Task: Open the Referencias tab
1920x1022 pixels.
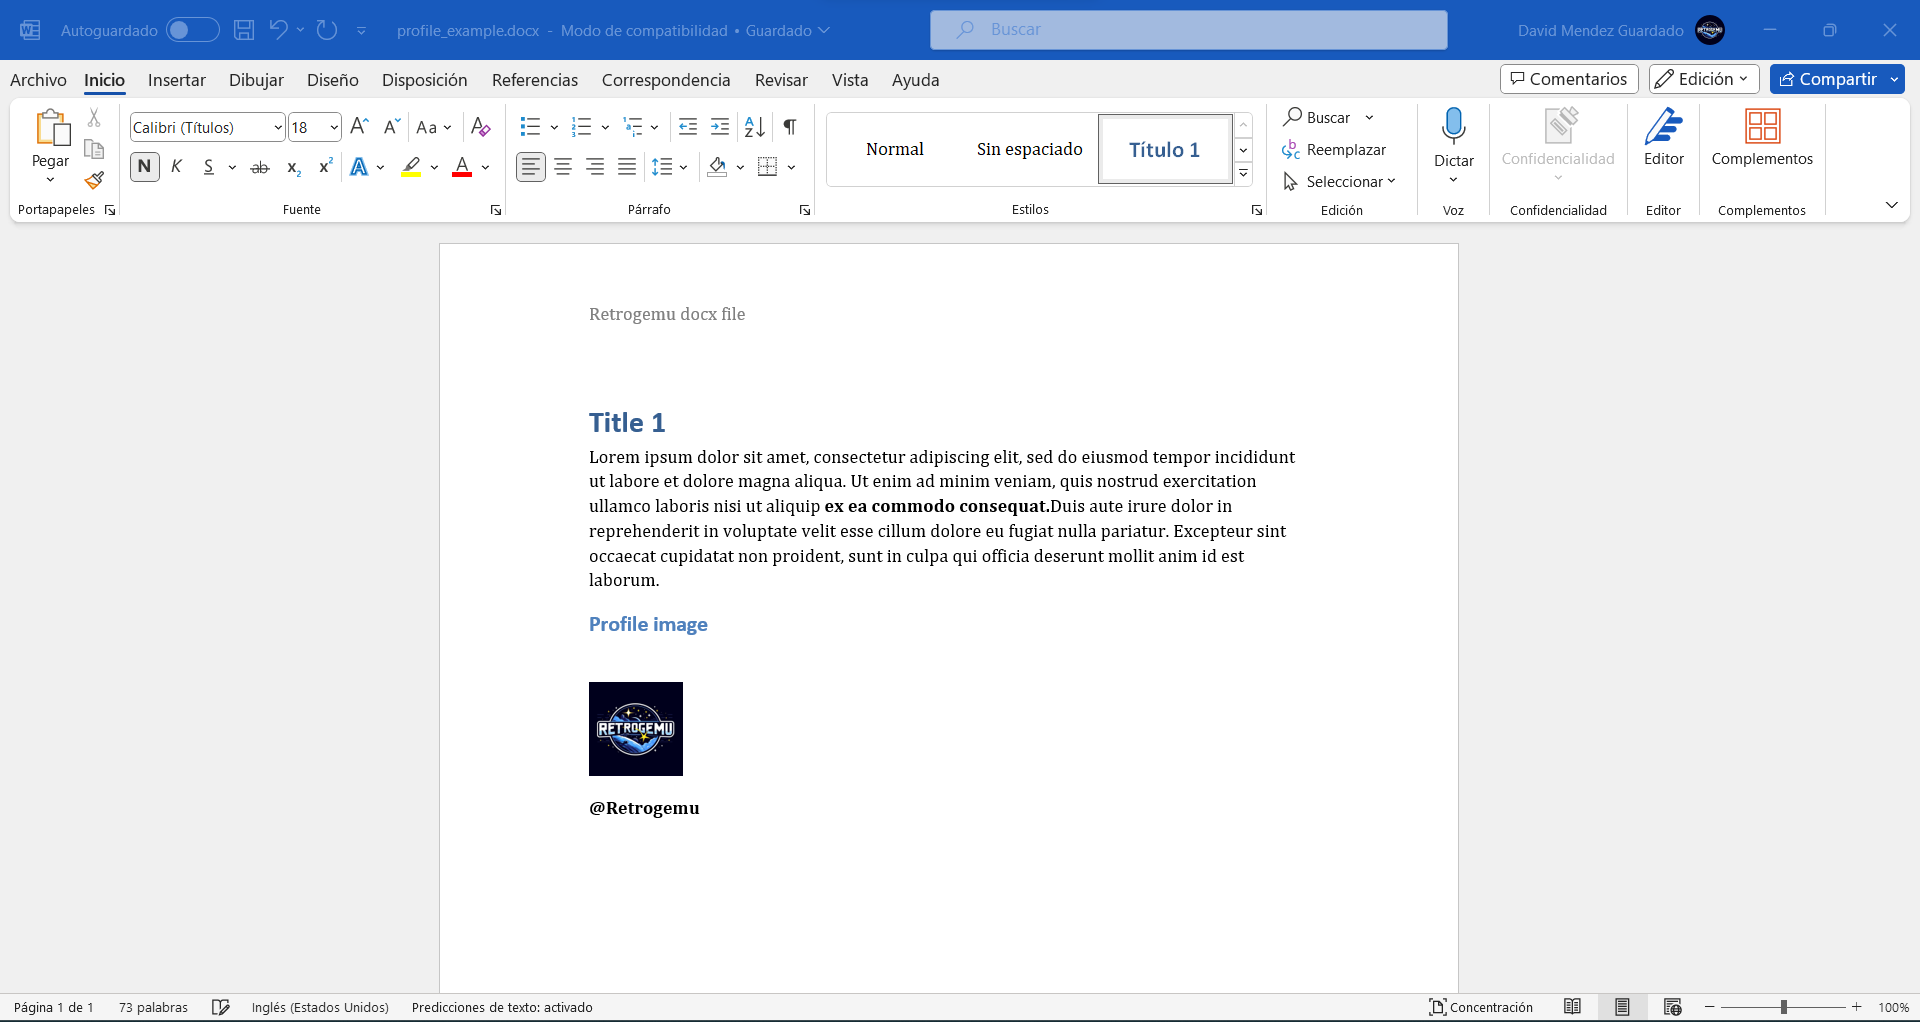Action: click(x=535, y=80)
